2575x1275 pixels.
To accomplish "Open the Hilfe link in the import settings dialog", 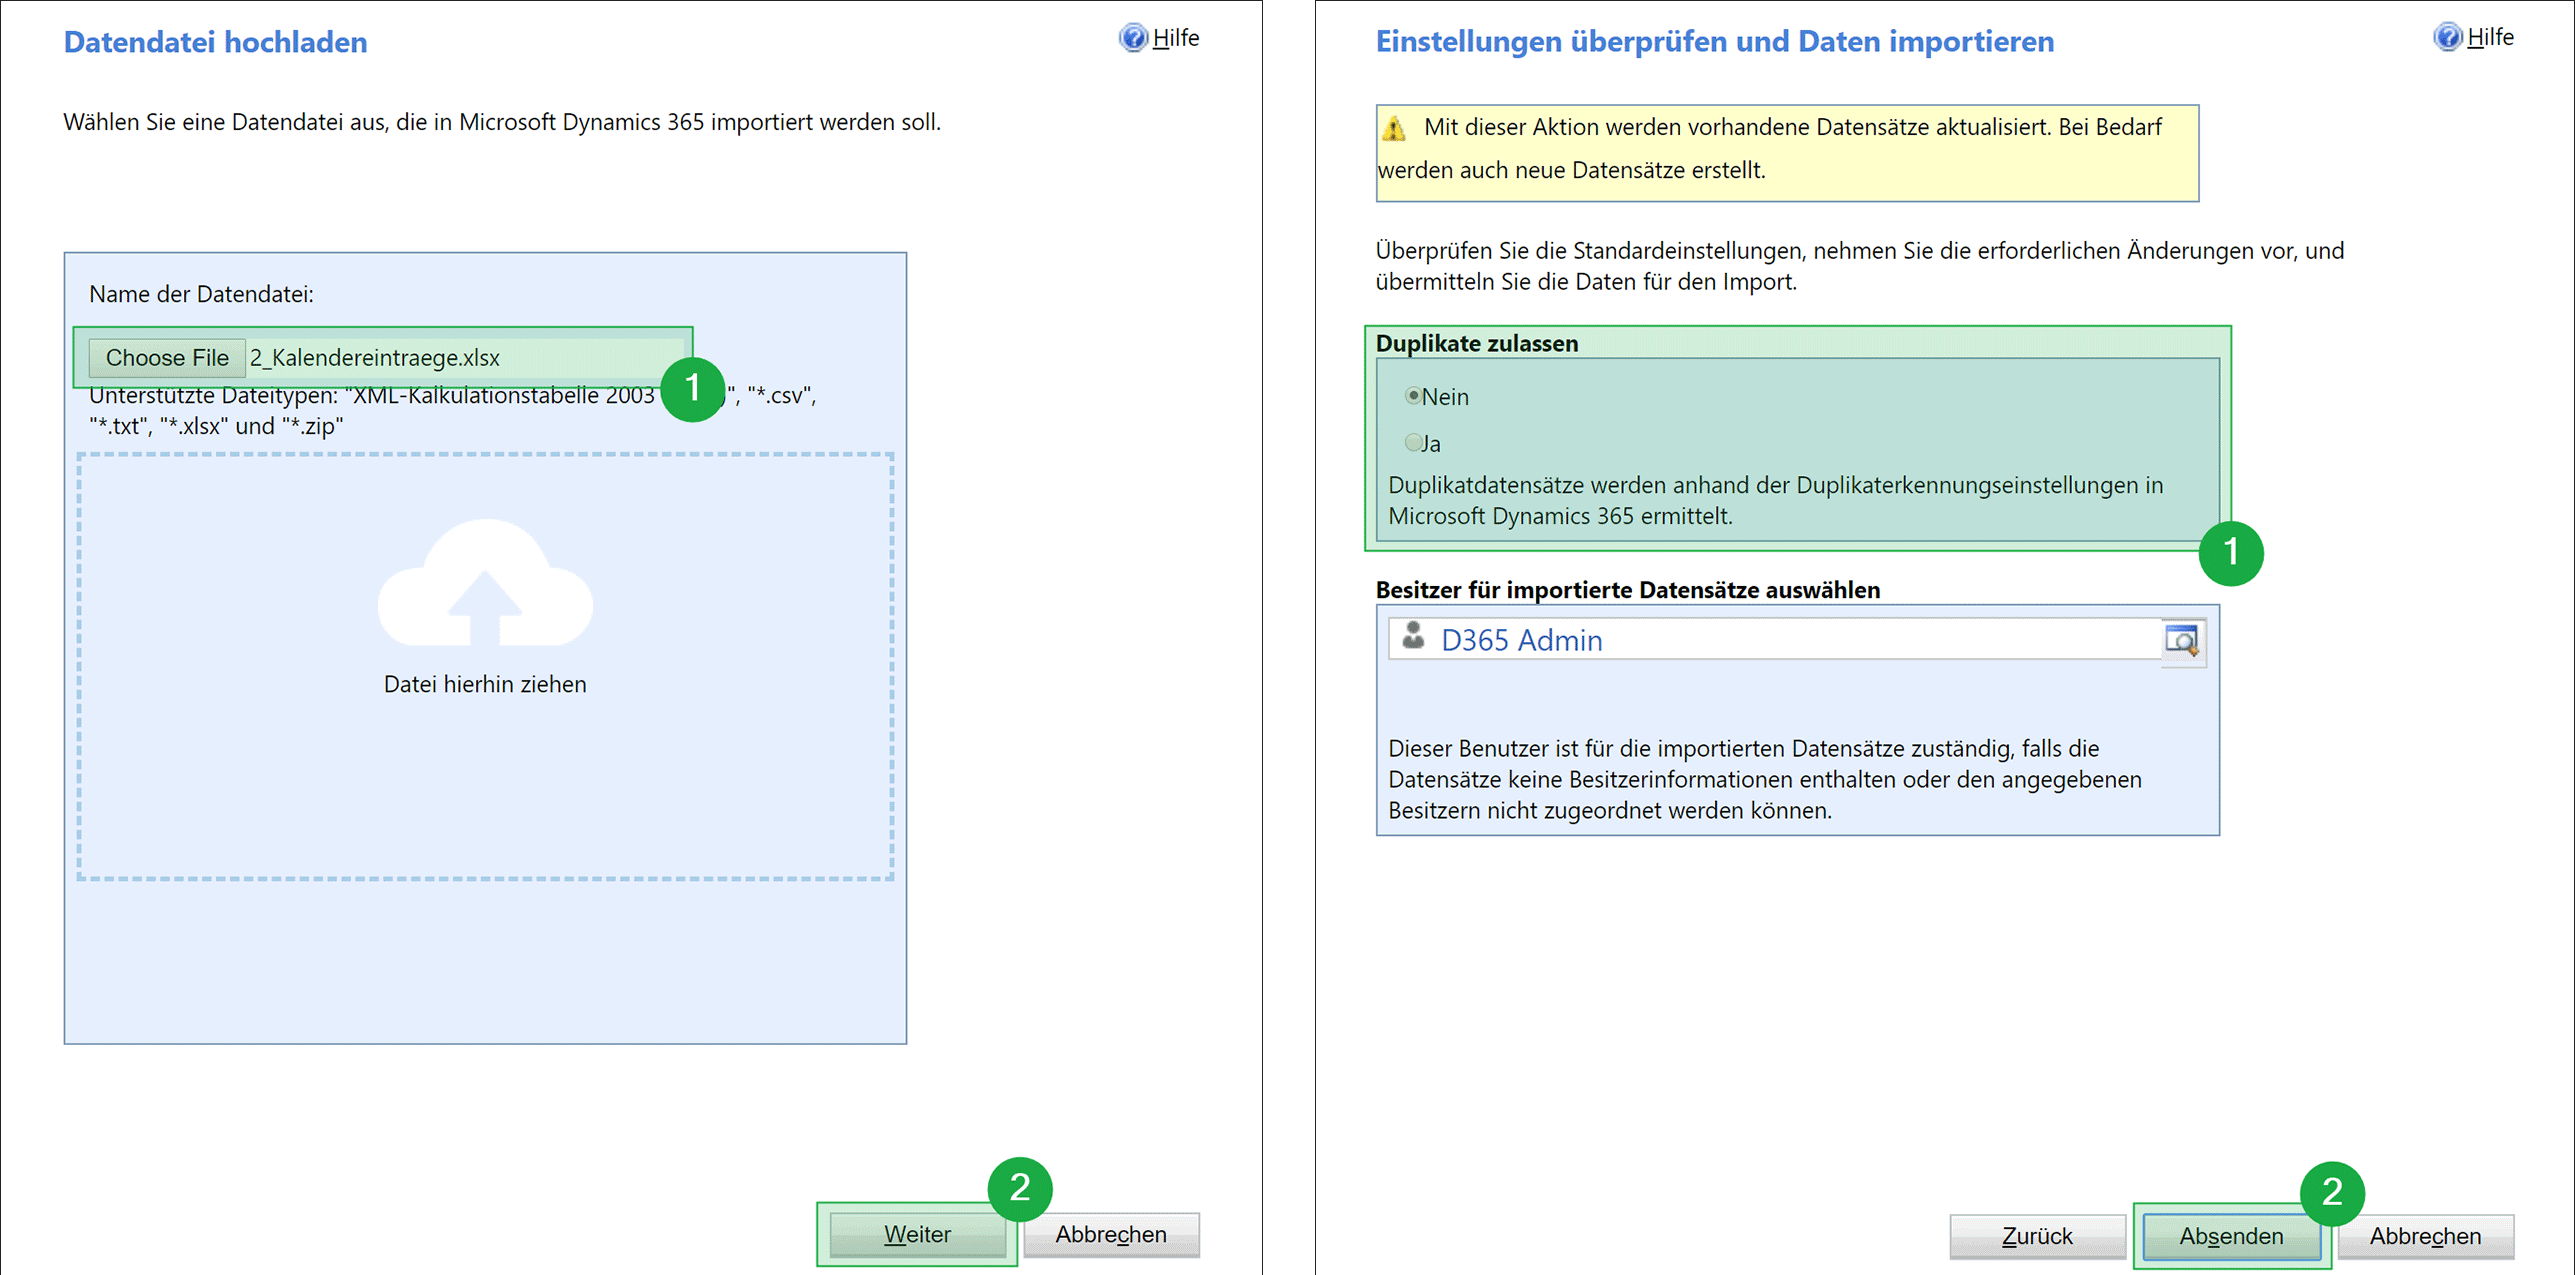I will (x=2490, y=37).
